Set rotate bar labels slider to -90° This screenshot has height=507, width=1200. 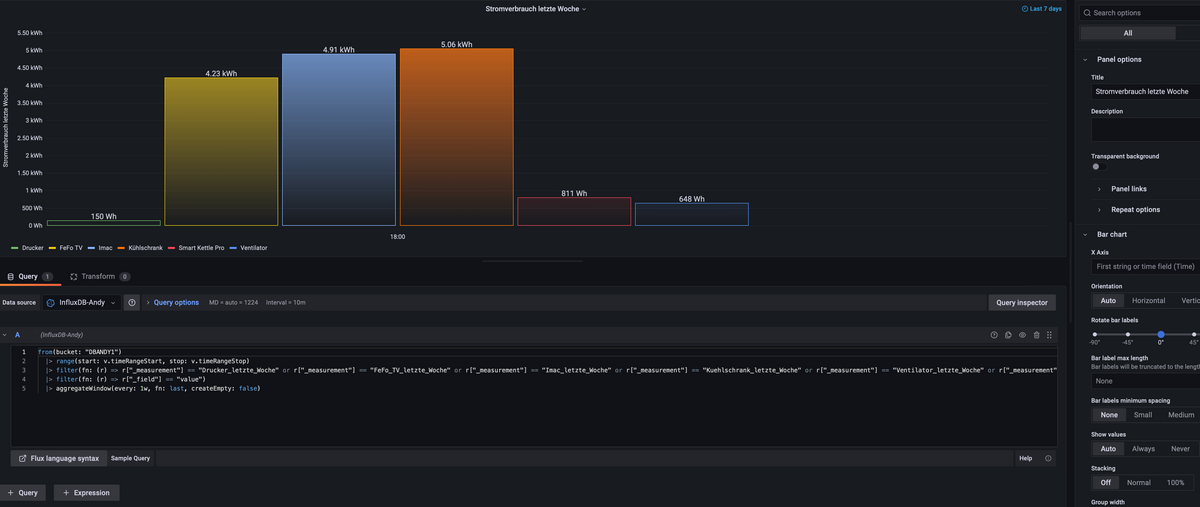pyautogui.click(x=1095, y=334)
